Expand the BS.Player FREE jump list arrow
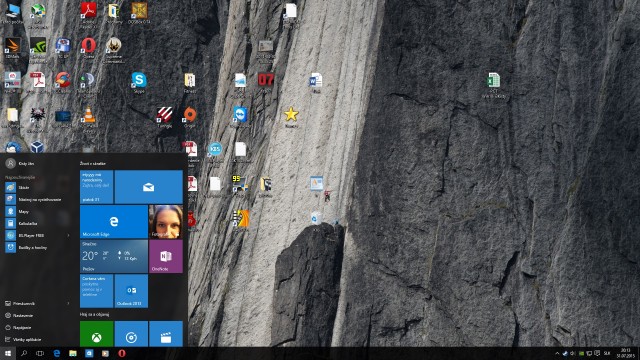Screen dimensions: 640x360 coord(68,236)
